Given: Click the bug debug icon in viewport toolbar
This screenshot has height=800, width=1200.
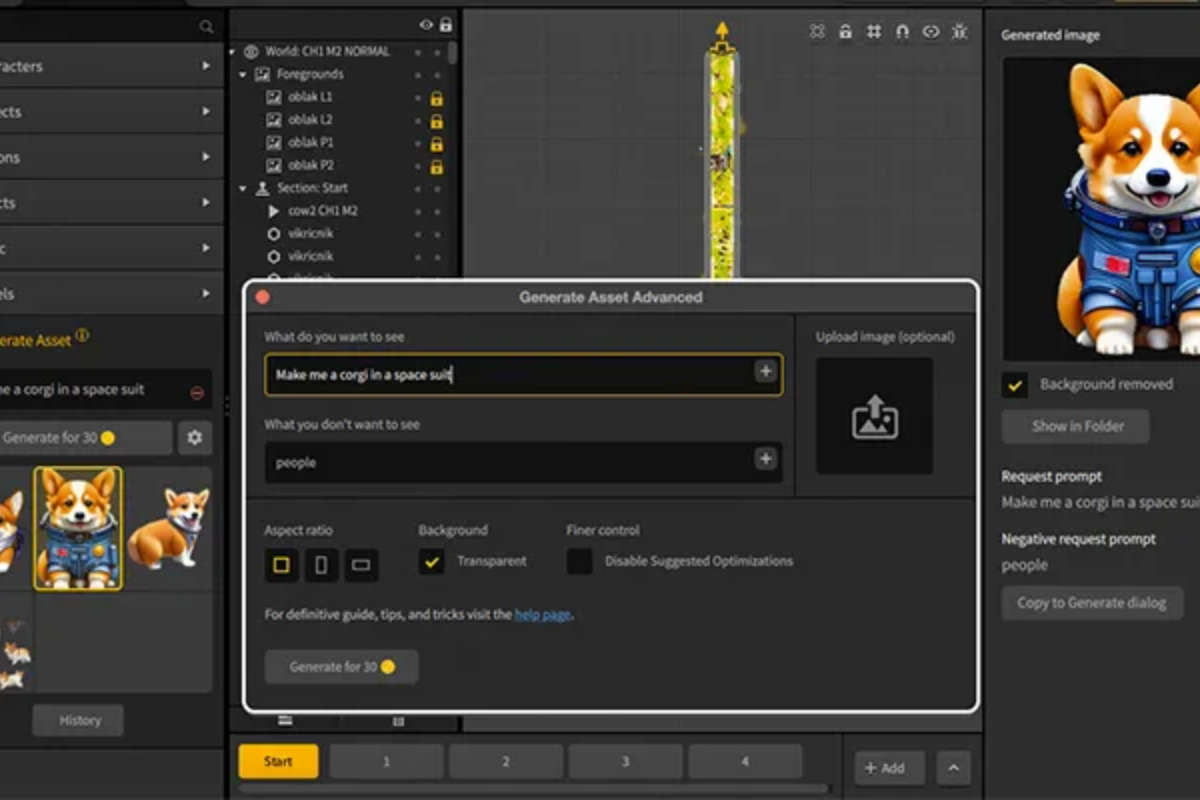Looking at the screenshot, I should [x=960, y=32].
